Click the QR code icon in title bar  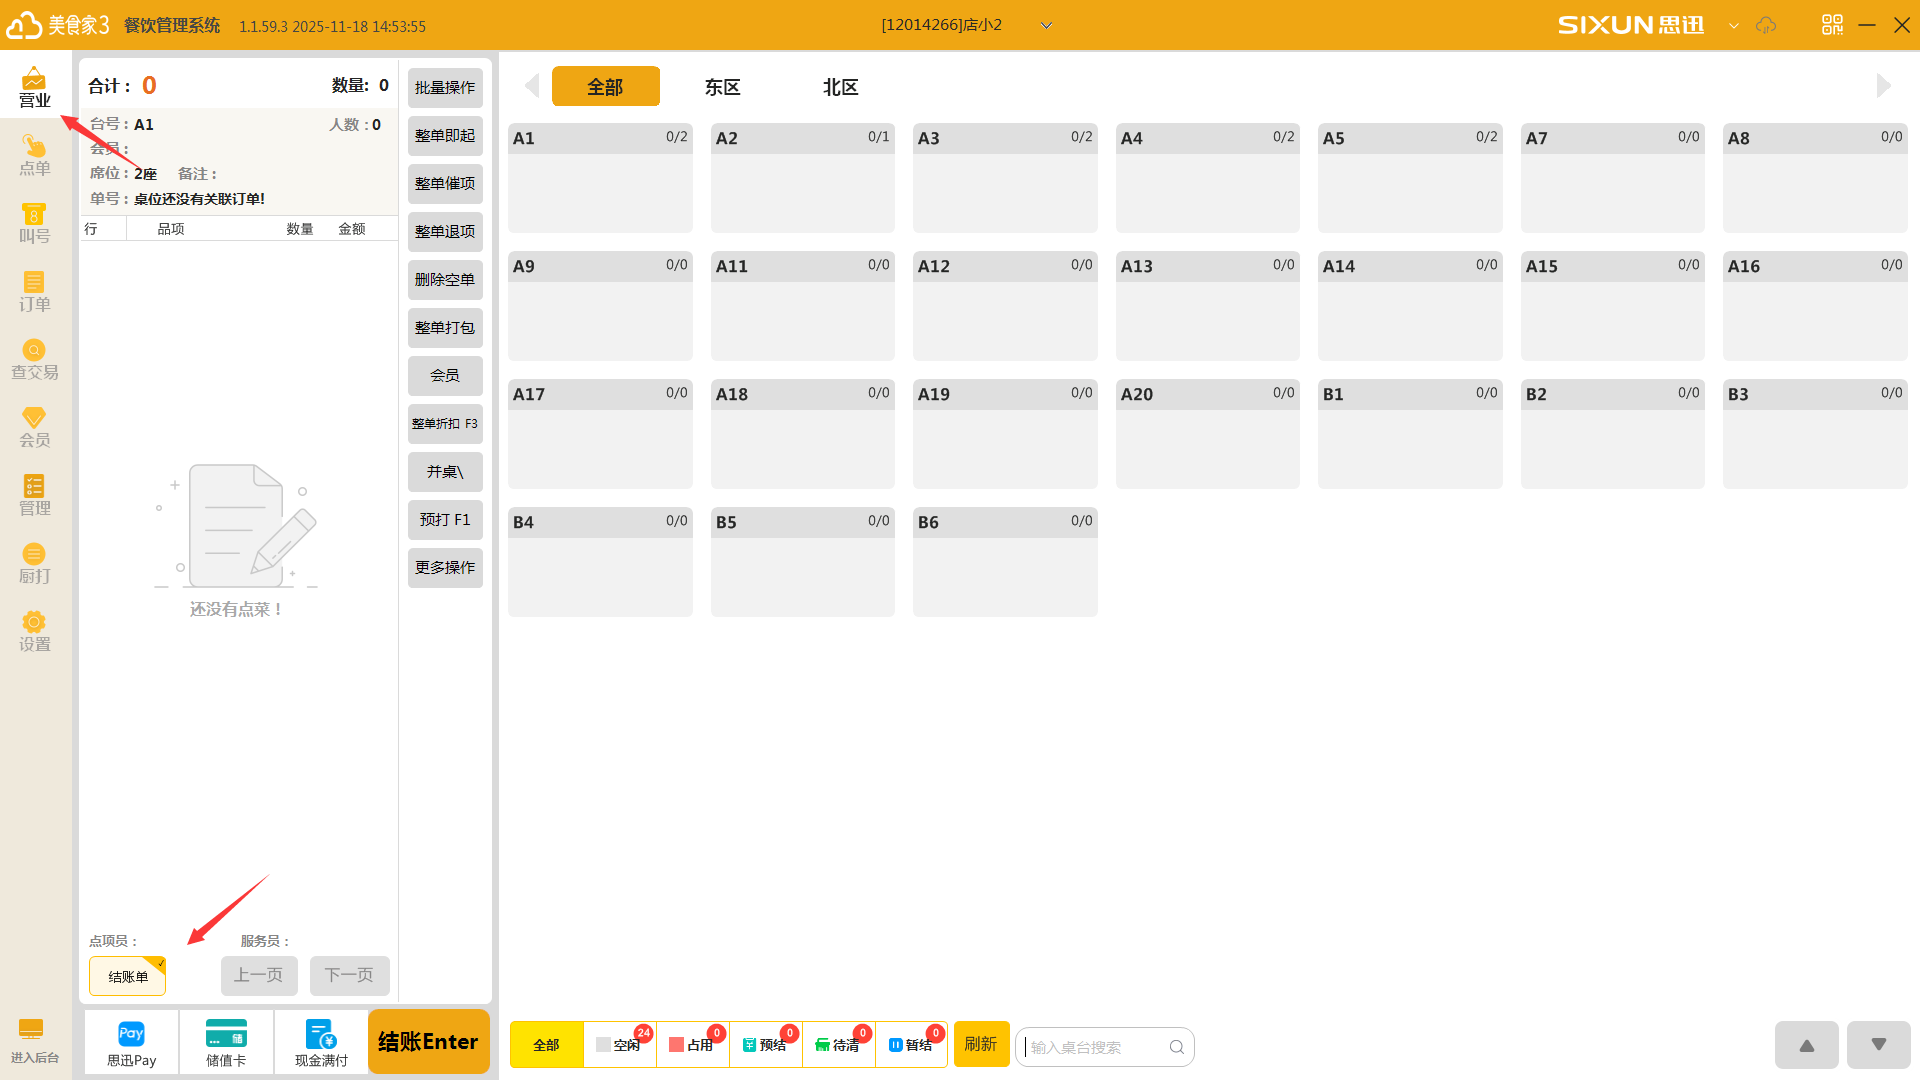(1831, 25)
